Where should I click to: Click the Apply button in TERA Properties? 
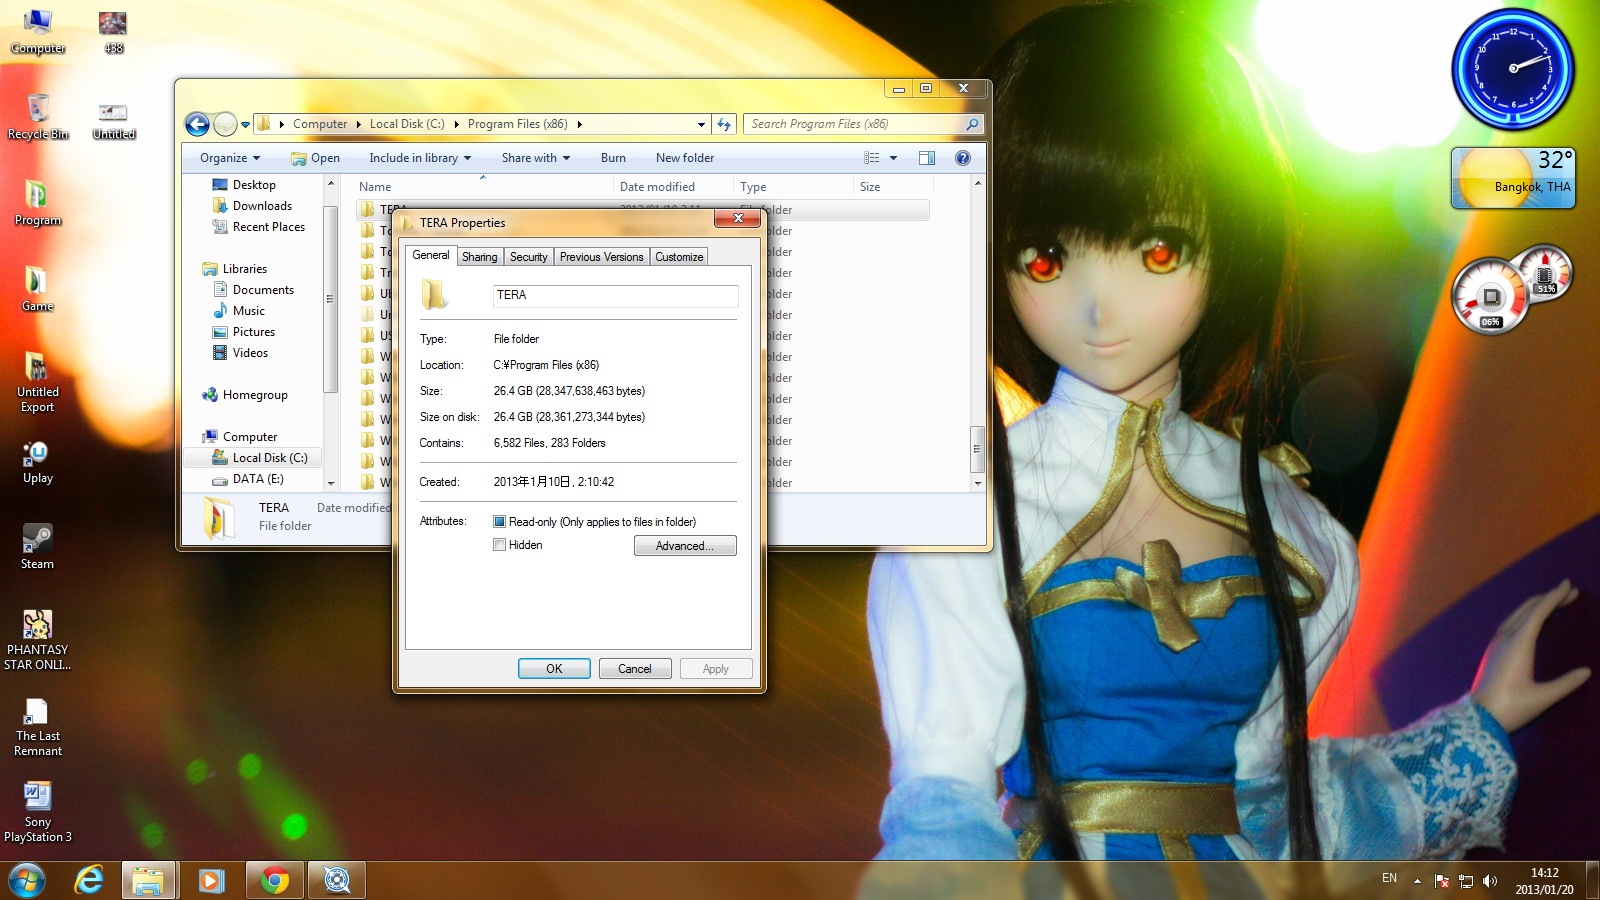coord(716,669)
